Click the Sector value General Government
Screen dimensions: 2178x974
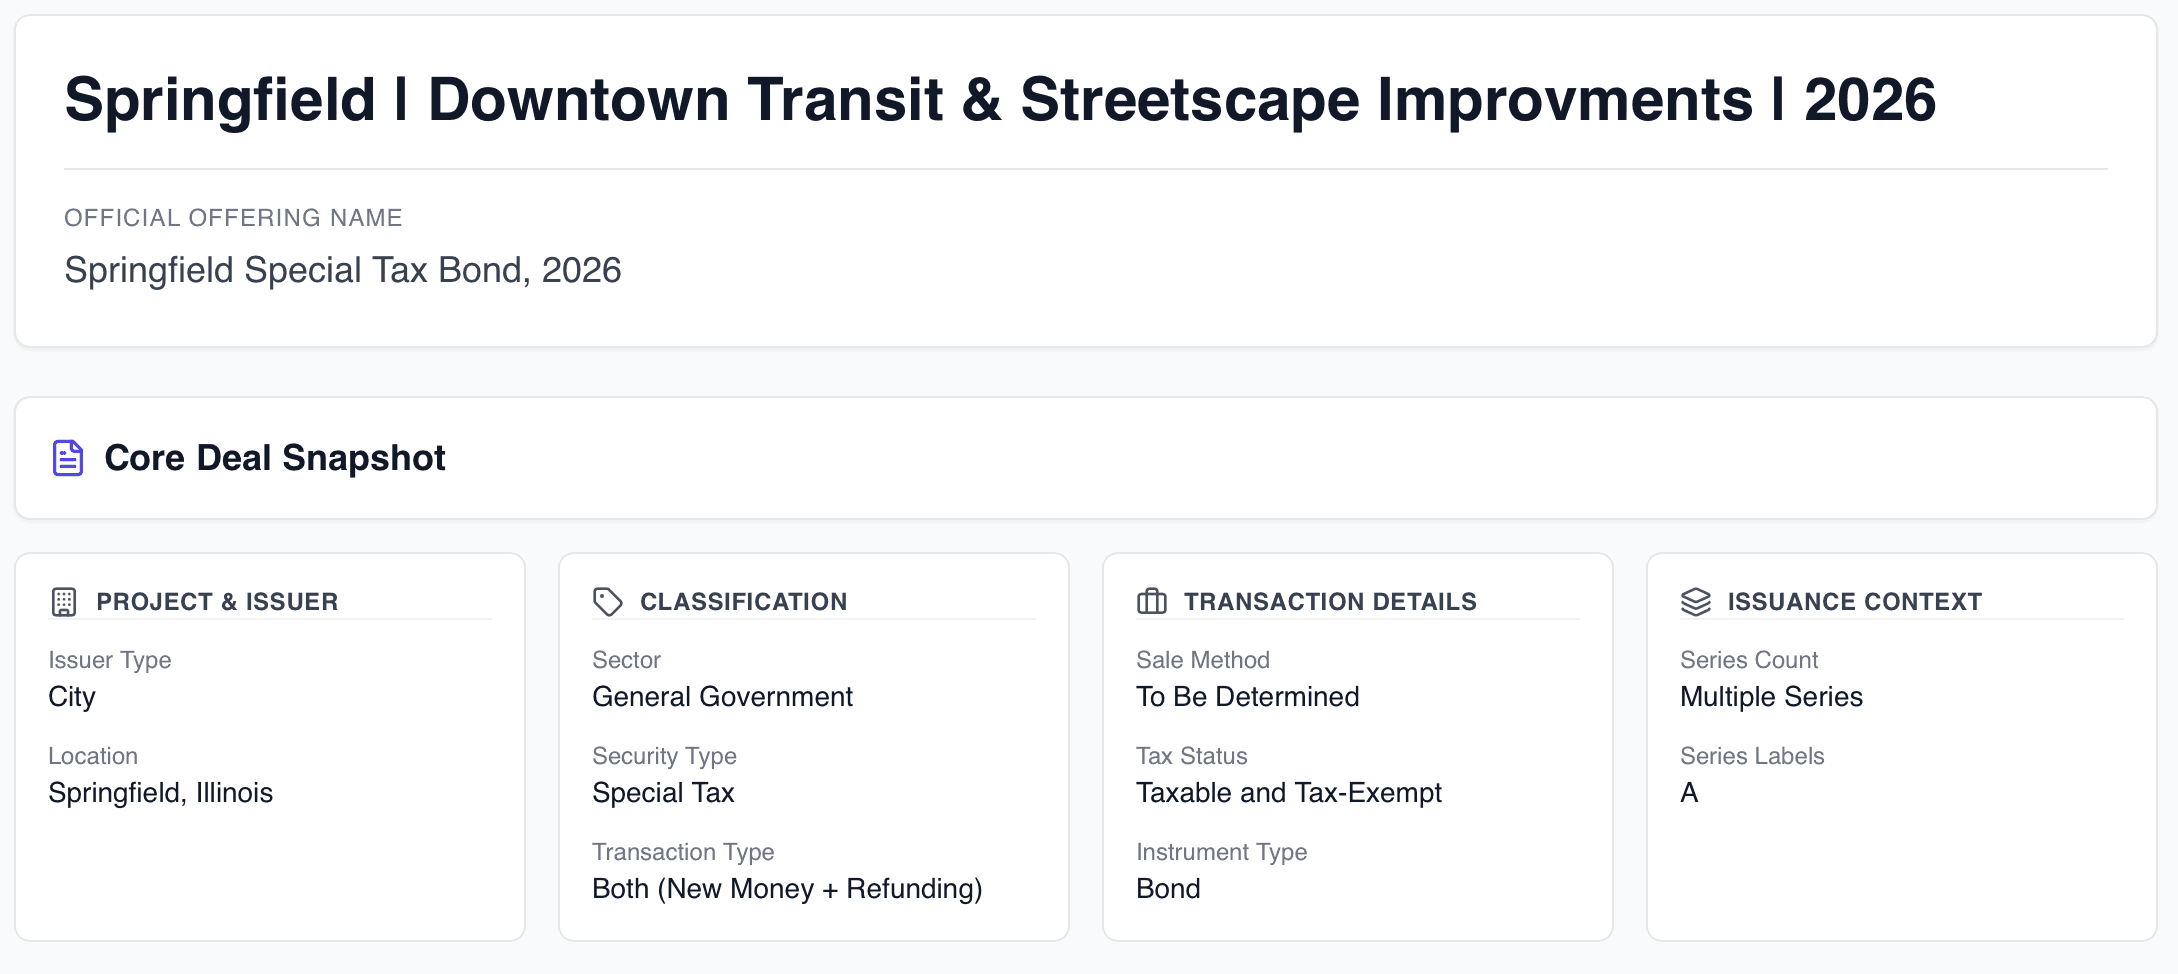[x=722, y=697]
